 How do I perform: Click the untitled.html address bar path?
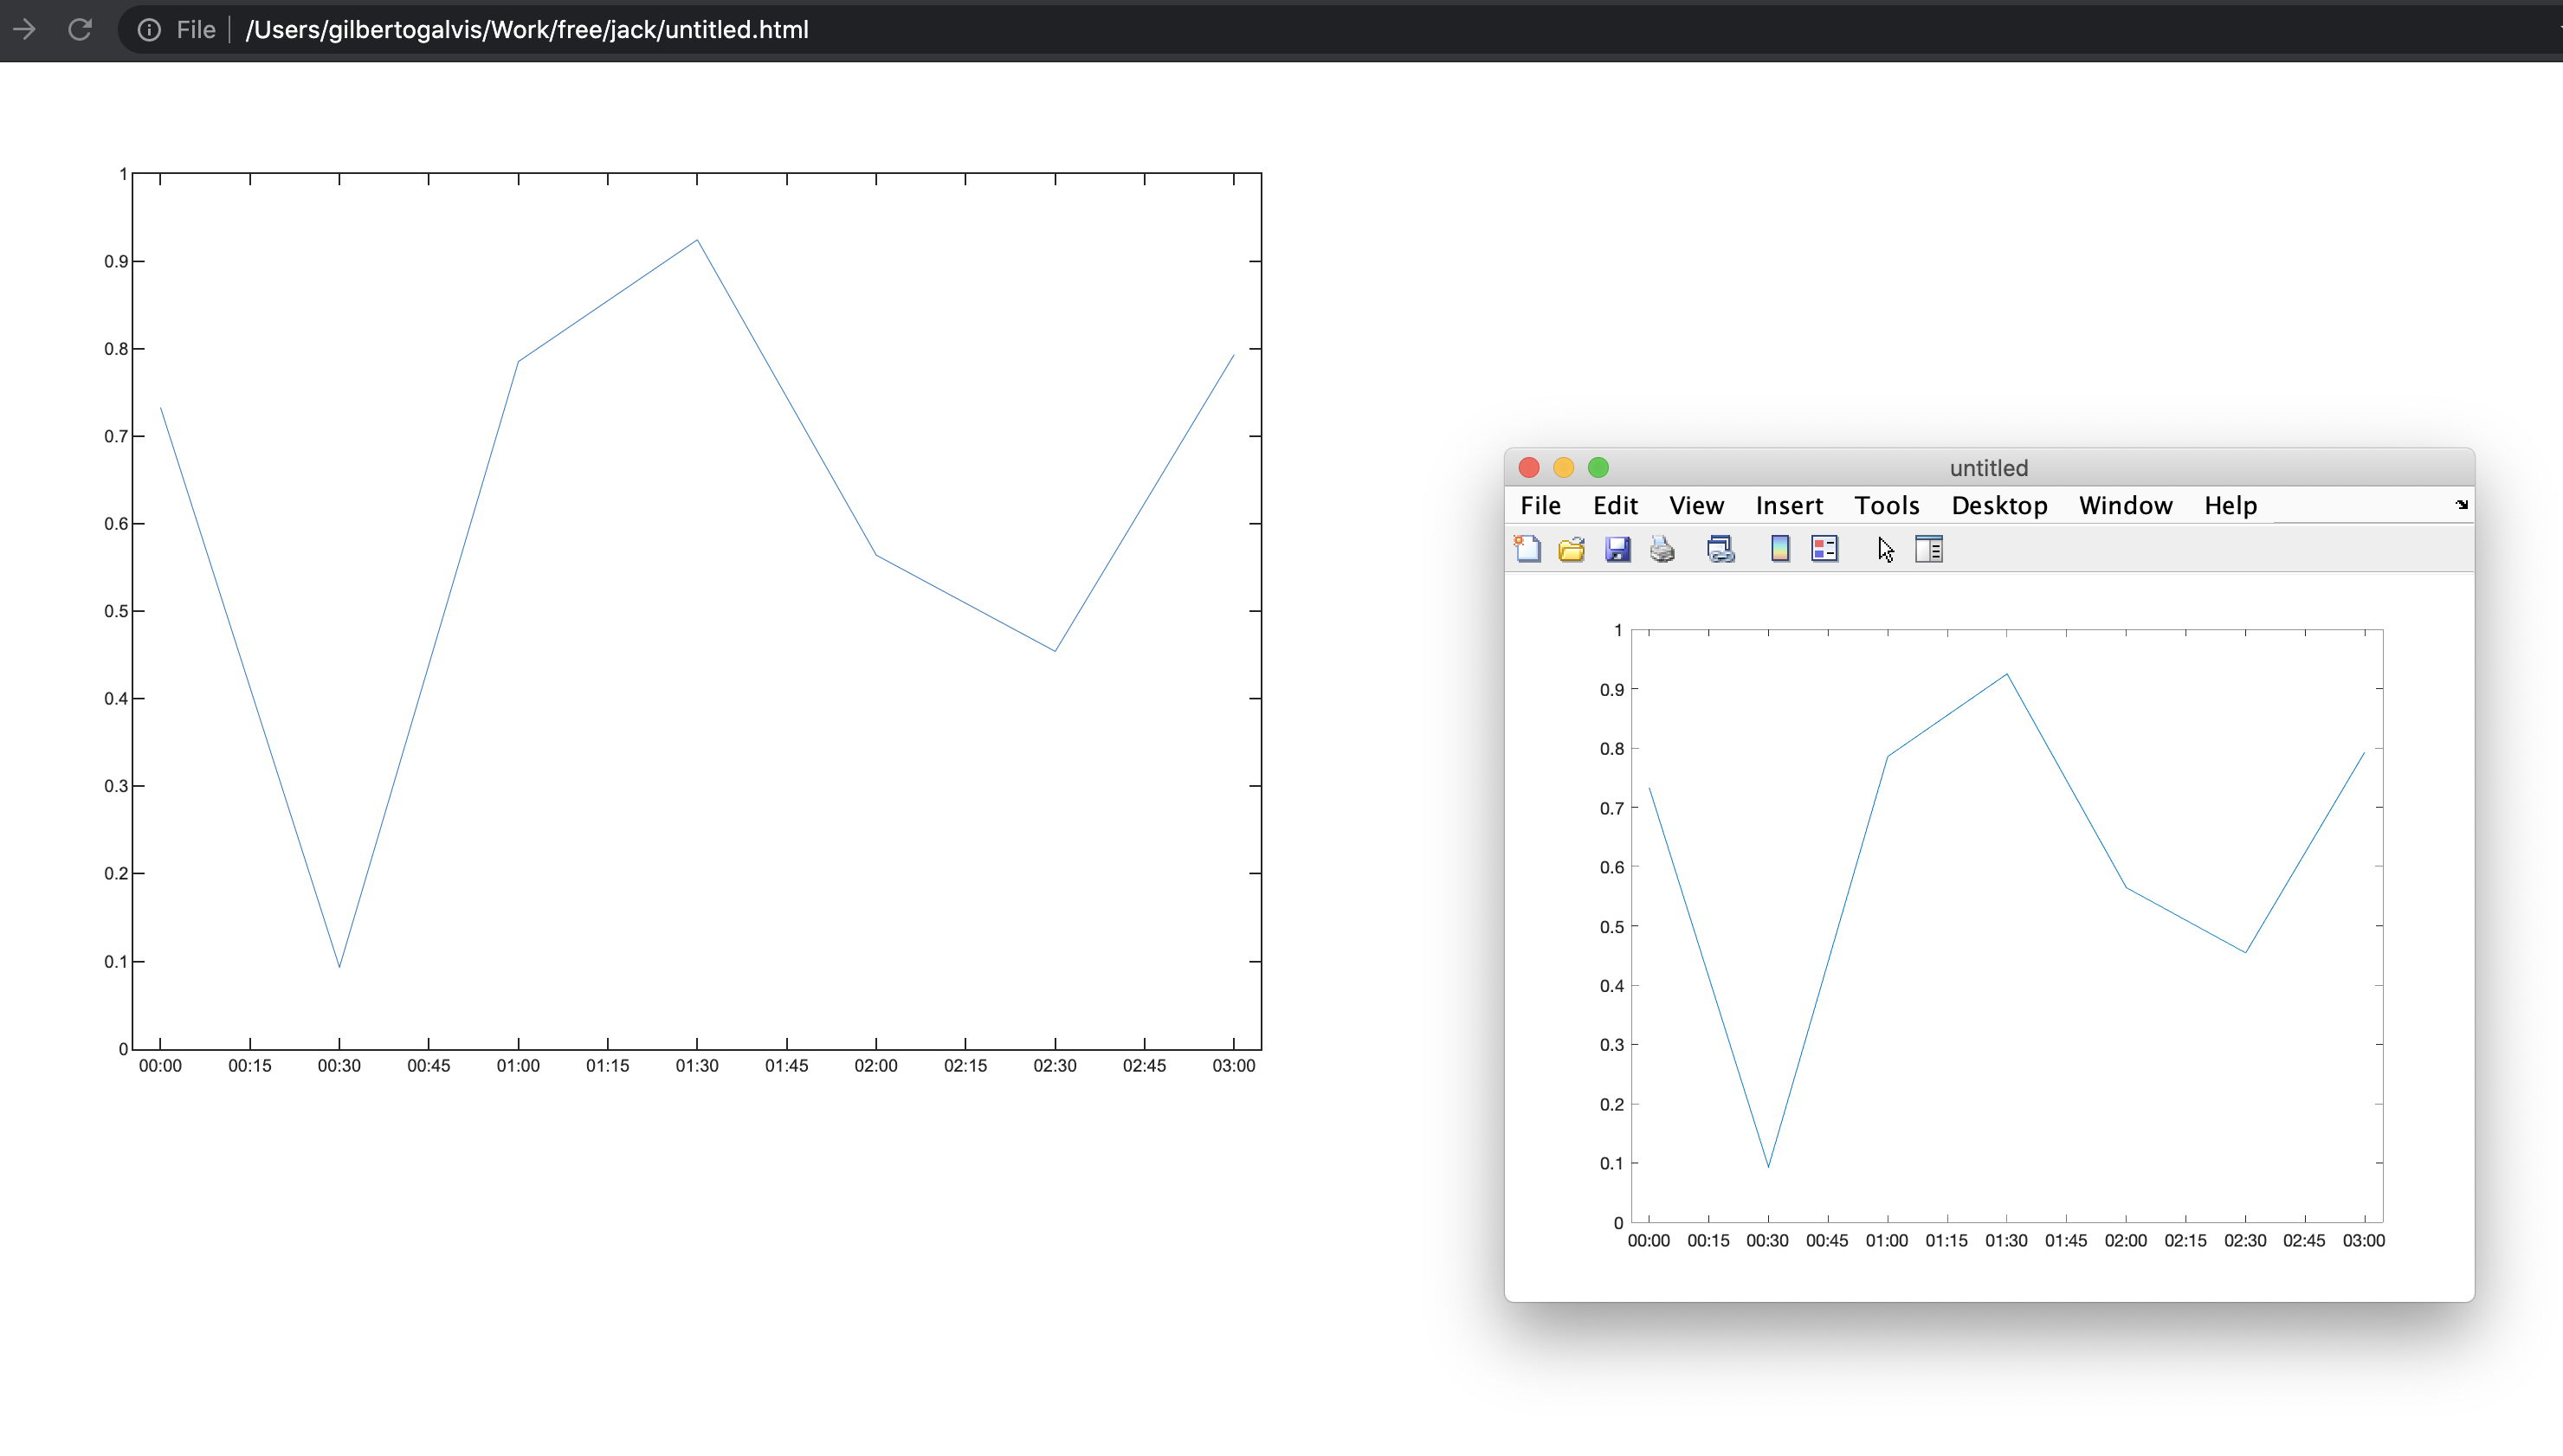tap(527, 29)
